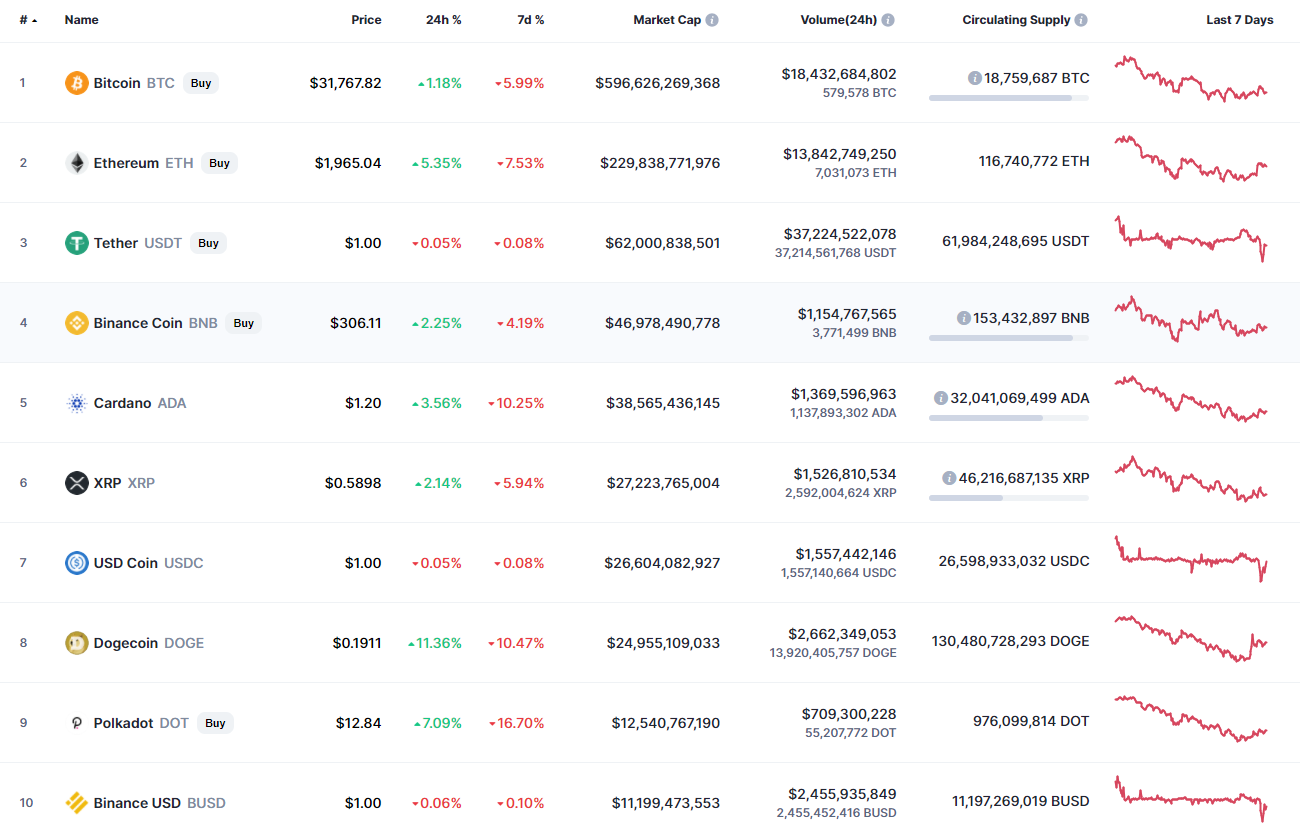Click the Cardano logo icon
This screenshot has width=1300, height=835.
(77, 403)
